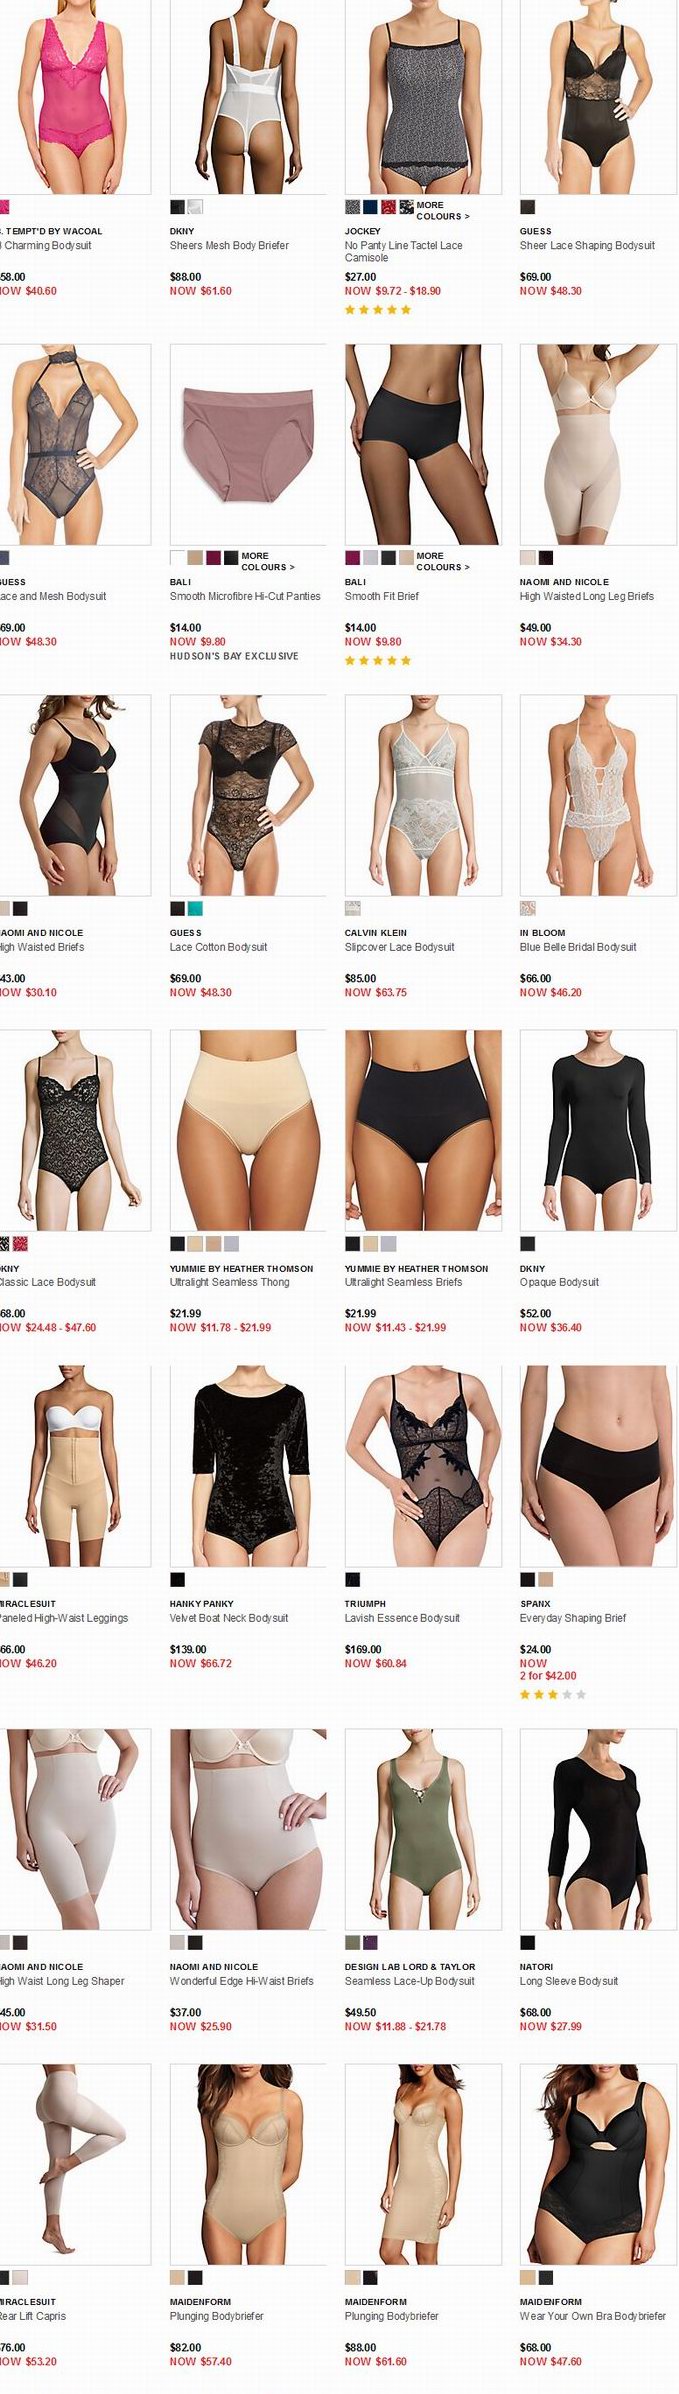Select the teal swatch for Guess Lace Cotton Bodysuit
The image size is (679, 2394).
[x=195, y=908]
